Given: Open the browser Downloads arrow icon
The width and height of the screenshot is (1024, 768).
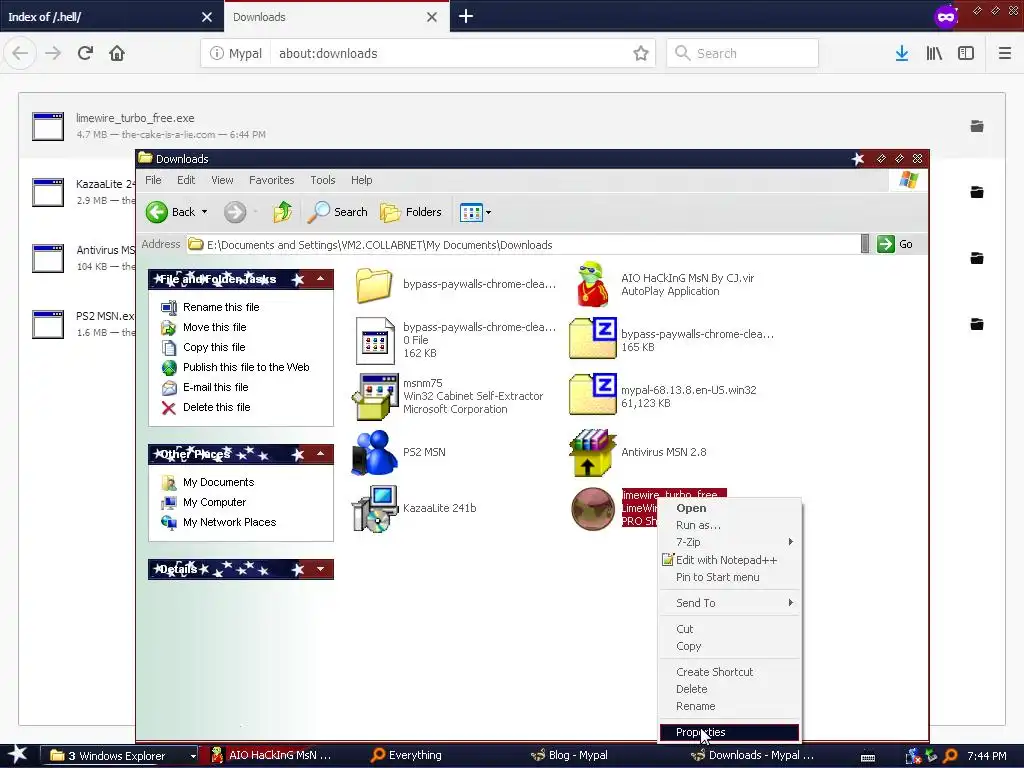Looking at the screenshot, I should click(902, 53).
